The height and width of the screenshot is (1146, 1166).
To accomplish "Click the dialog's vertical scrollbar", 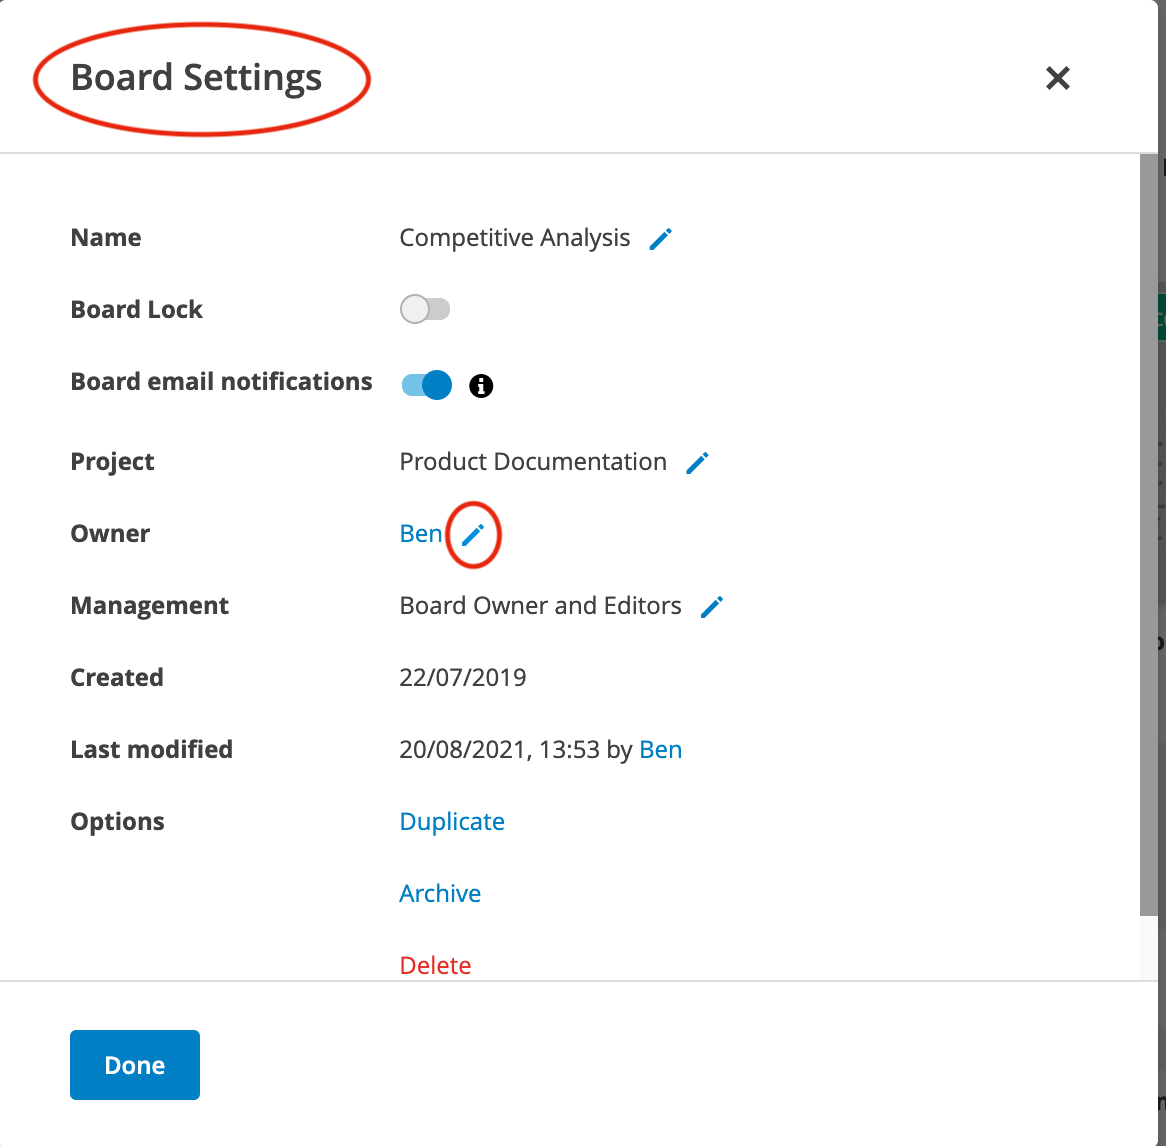I will 1149,535.
